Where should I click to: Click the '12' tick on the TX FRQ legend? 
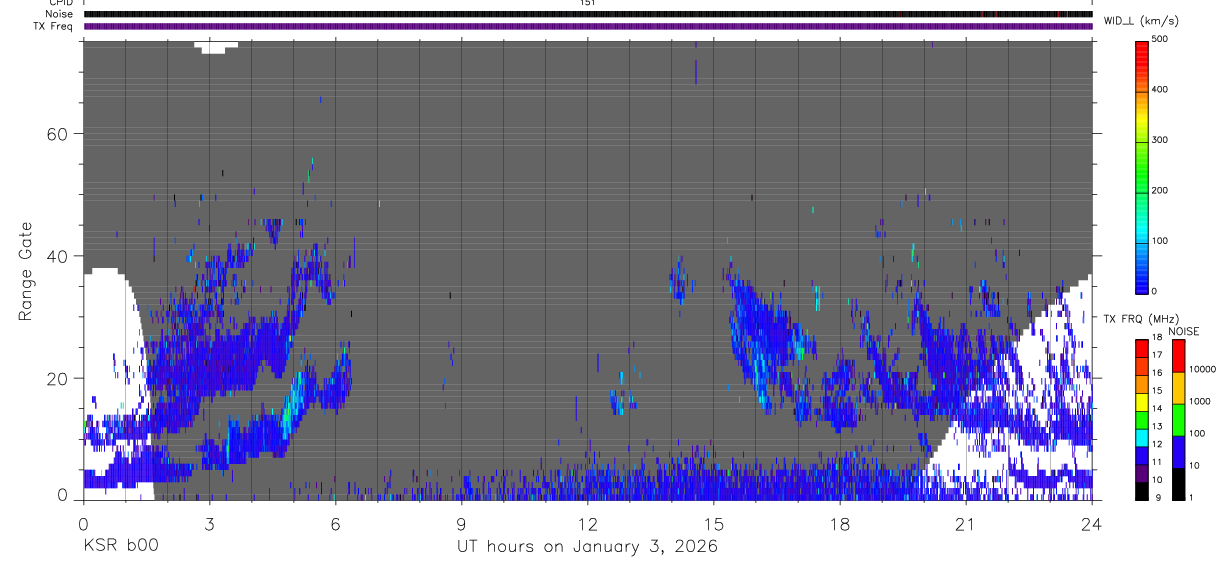coord(1157,444)
